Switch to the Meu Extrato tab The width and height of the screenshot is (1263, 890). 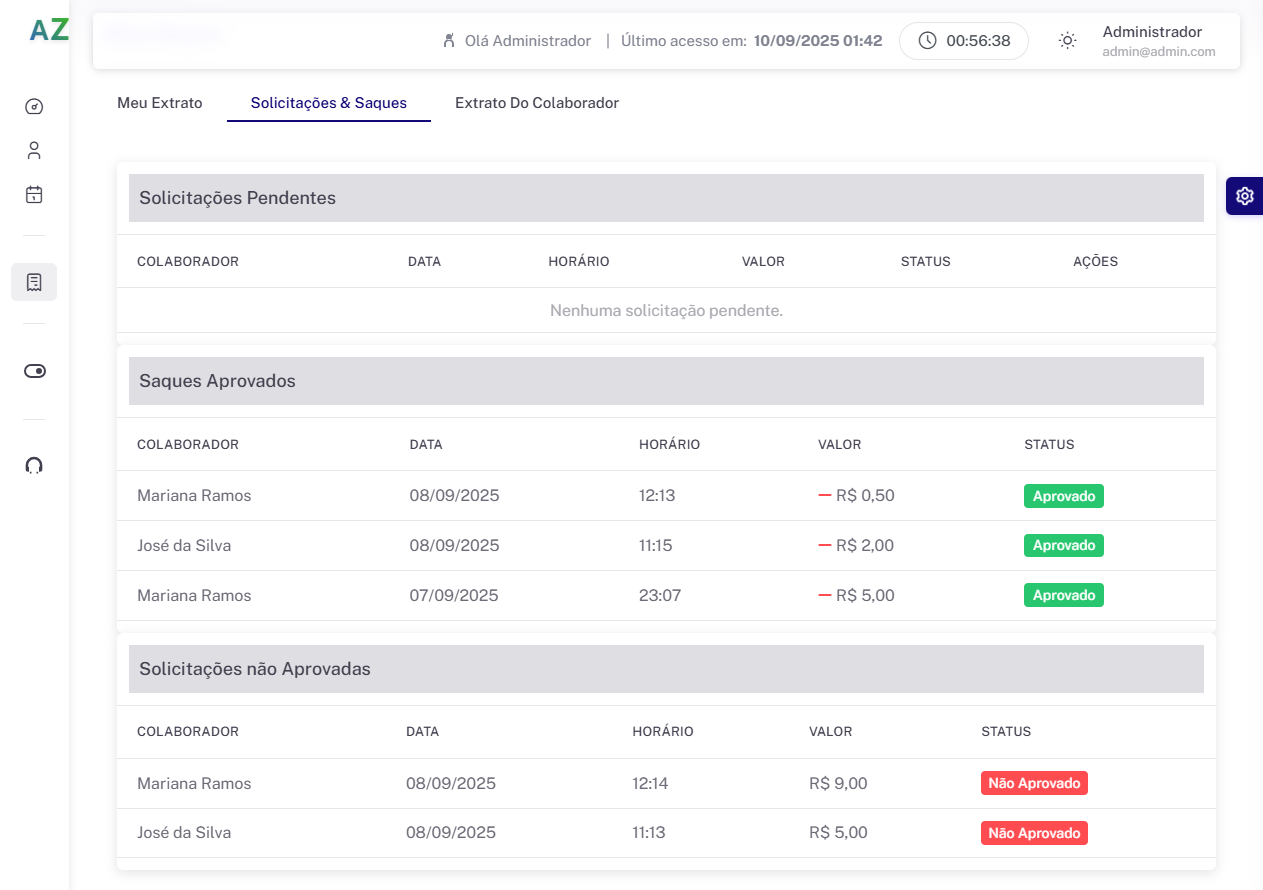pos(160,103)
